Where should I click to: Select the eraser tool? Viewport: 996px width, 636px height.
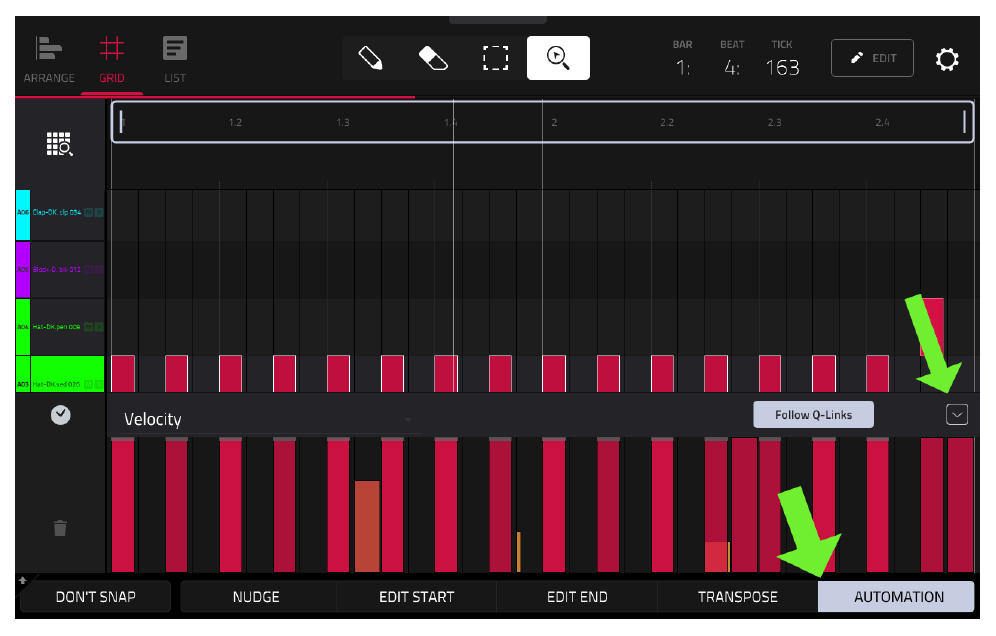pos(433,58)
